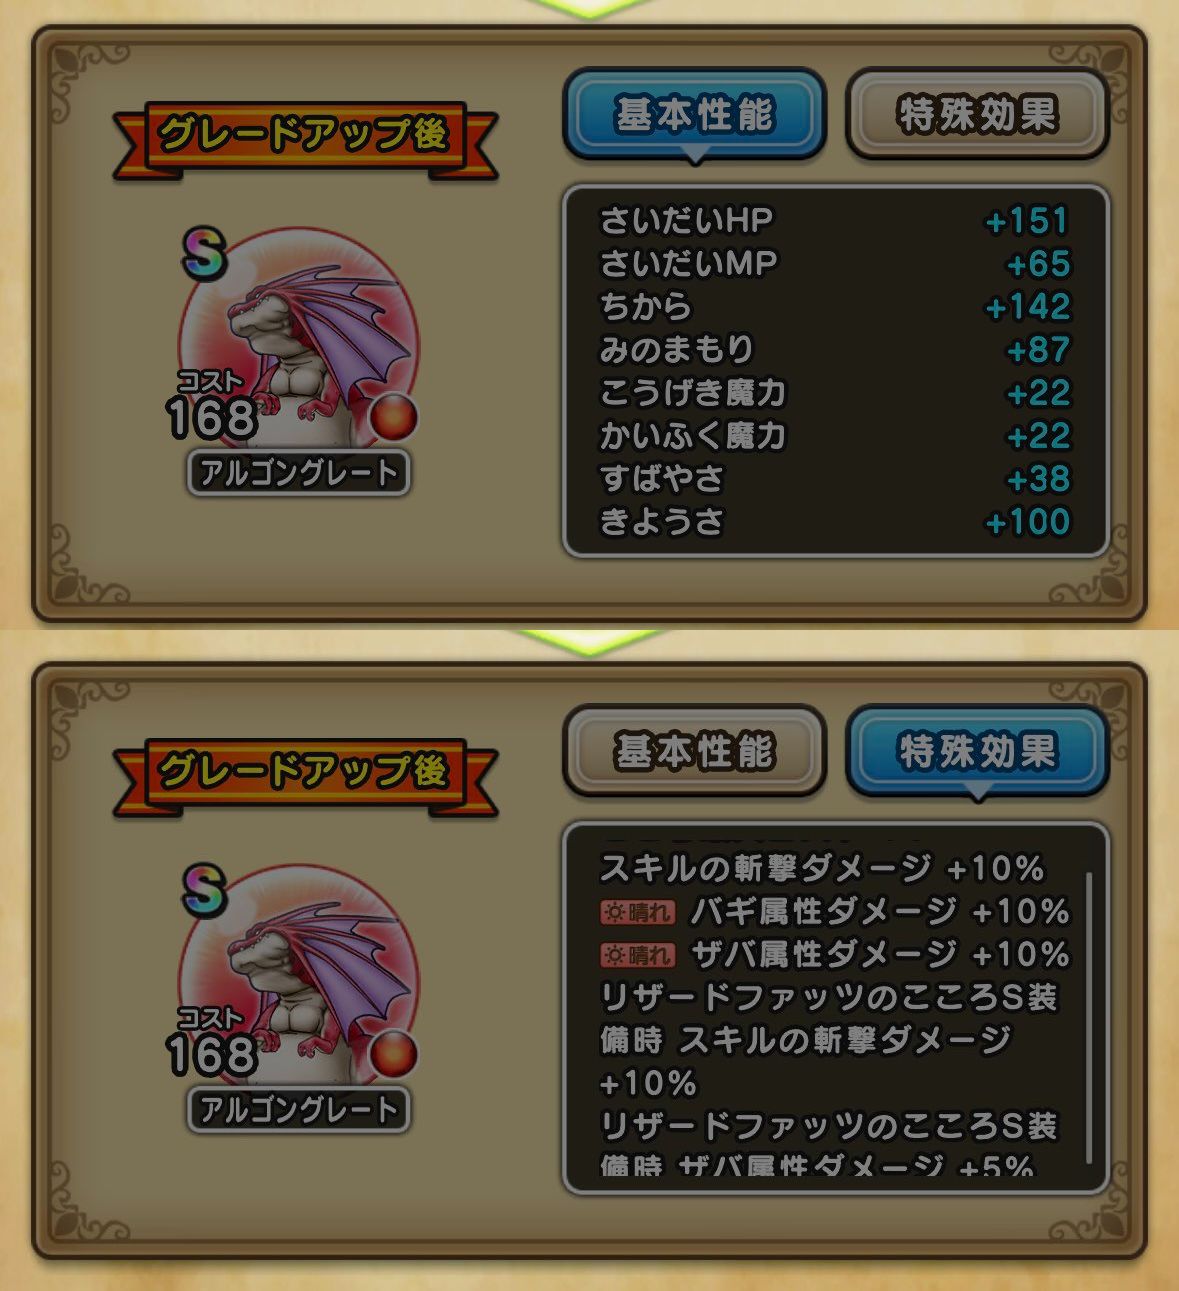
Task: Tap the red orb type icon in upper panel
Action: click(x=393, y=418)
